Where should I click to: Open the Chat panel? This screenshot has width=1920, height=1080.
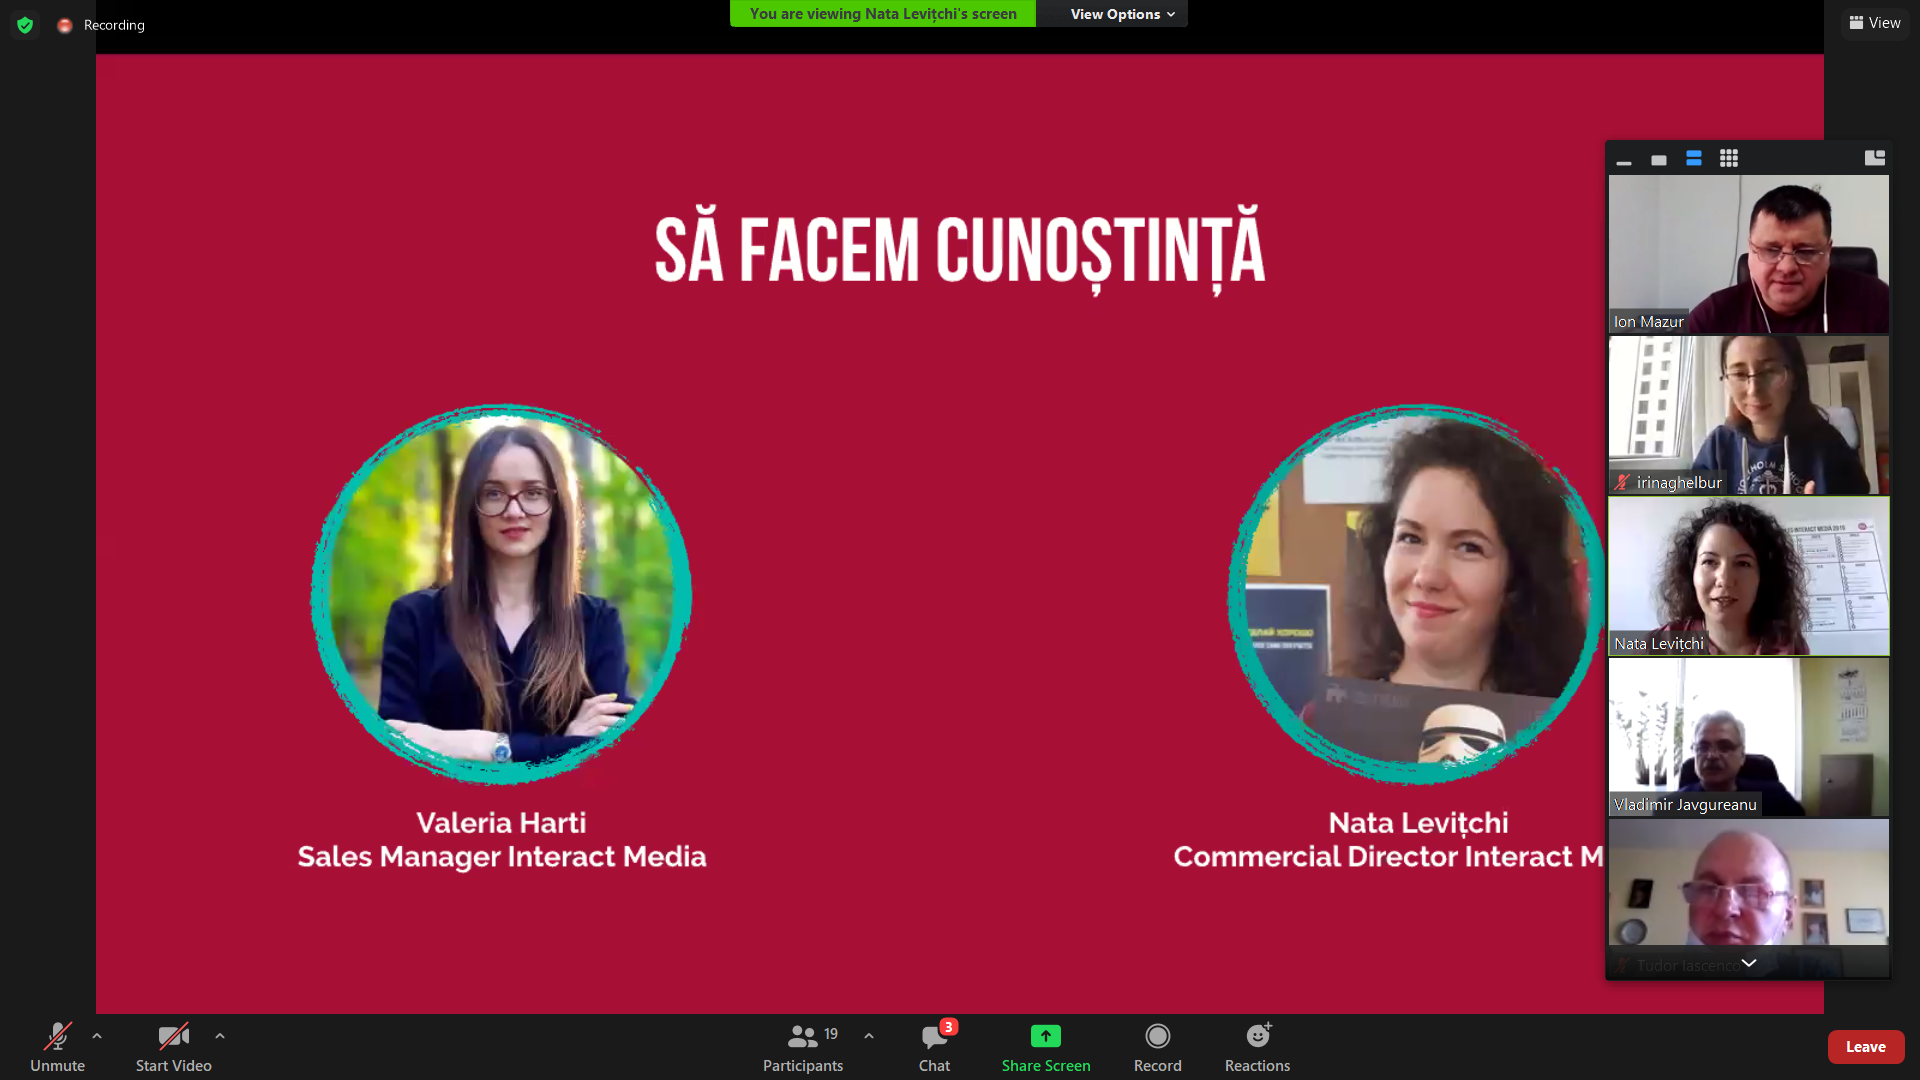935,1047
